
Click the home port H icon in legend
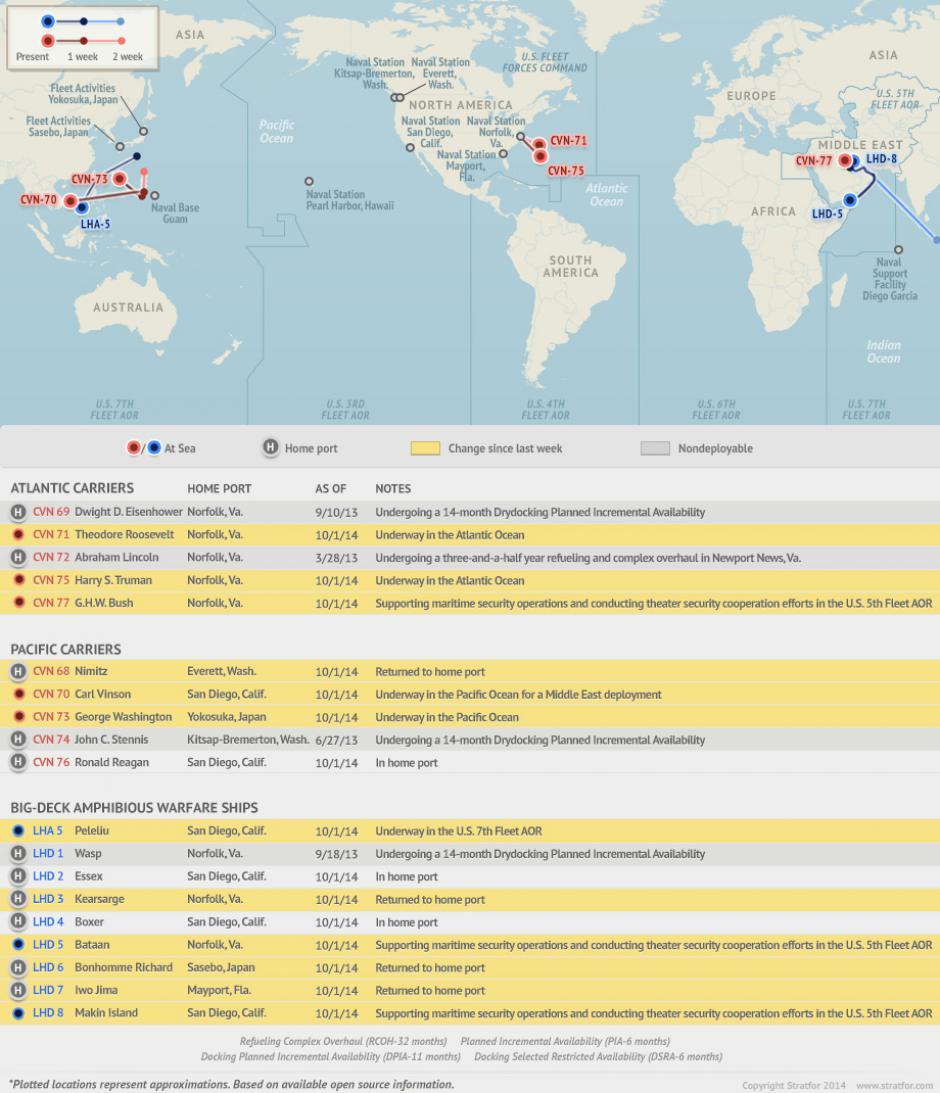[270, 448]
